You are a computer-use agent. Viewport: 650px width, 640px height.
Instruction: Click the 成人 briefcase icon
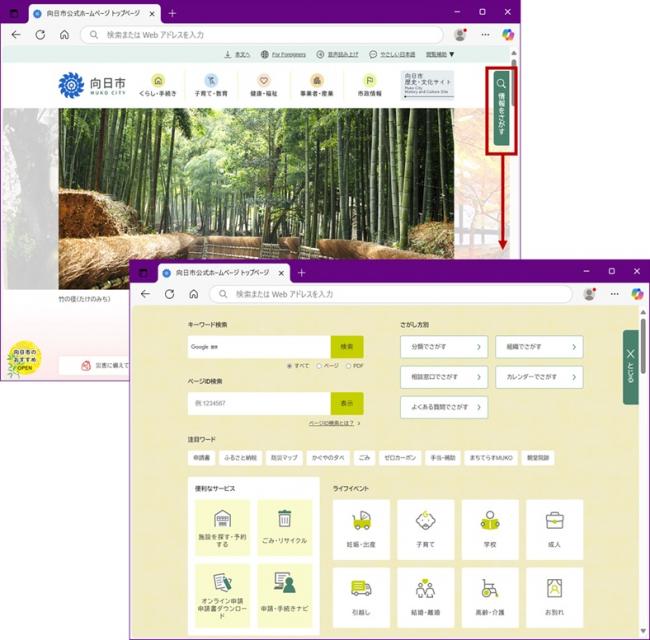[554, 521]
